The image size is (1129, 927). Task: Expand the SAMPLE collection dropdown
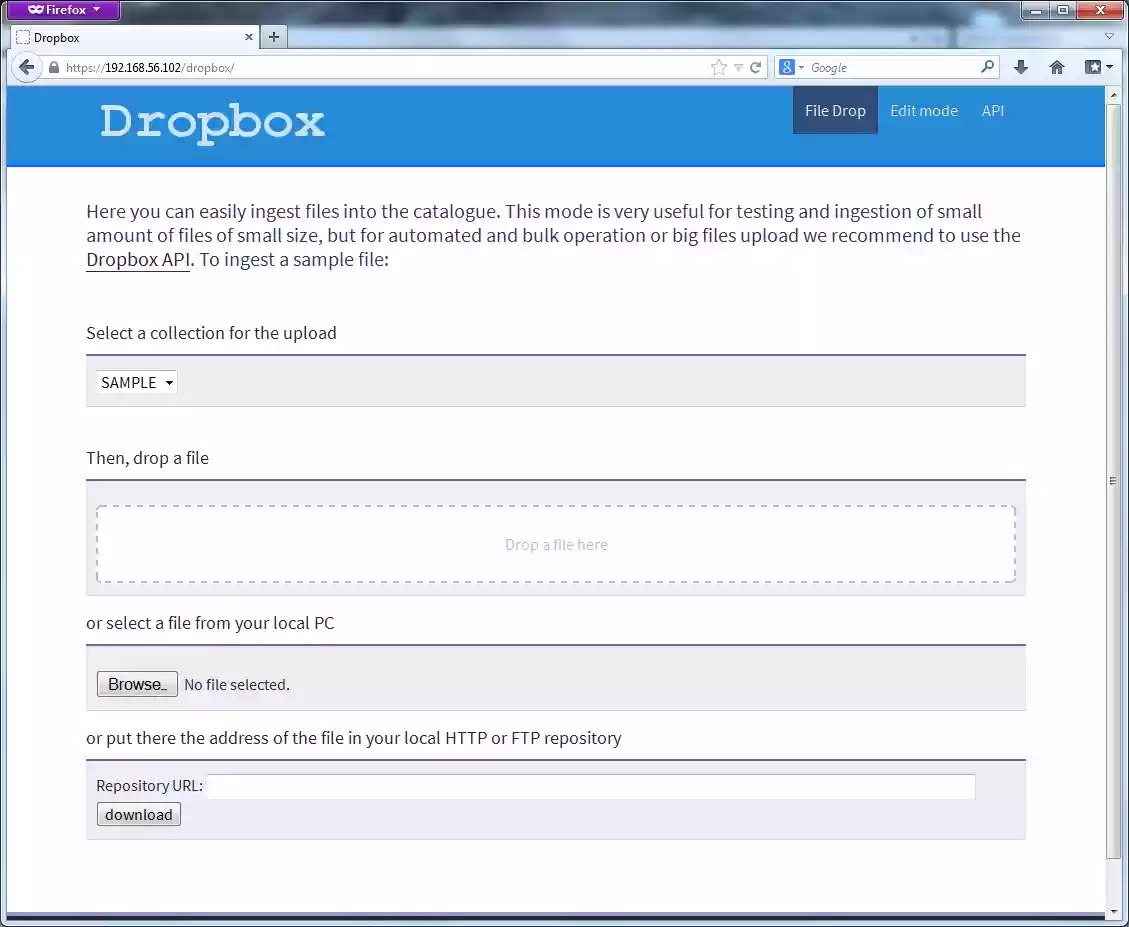(x=137, y=382)
